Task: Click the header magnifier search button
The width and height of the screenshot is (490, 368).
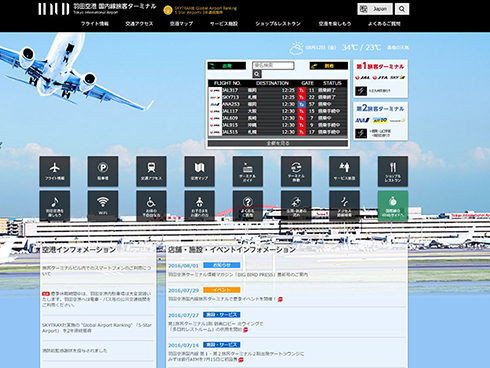Action: 402,9
